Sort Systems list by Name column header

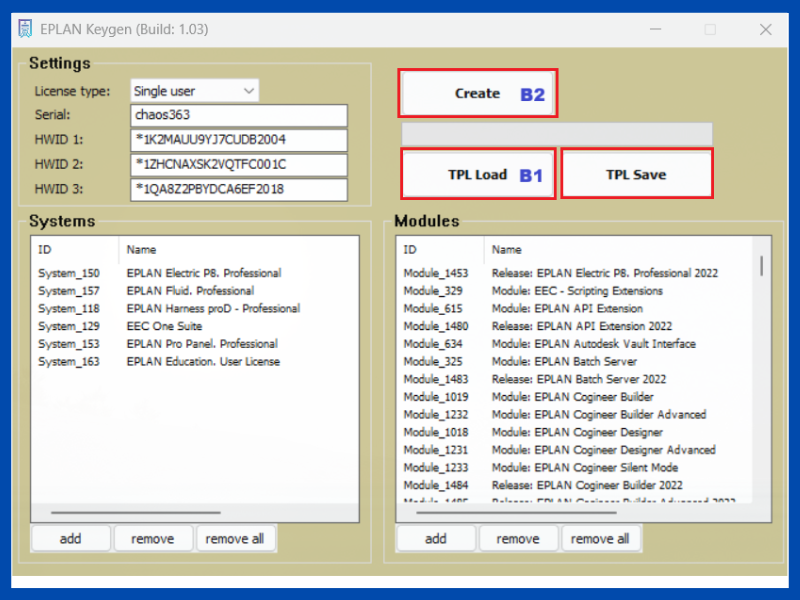141,249
